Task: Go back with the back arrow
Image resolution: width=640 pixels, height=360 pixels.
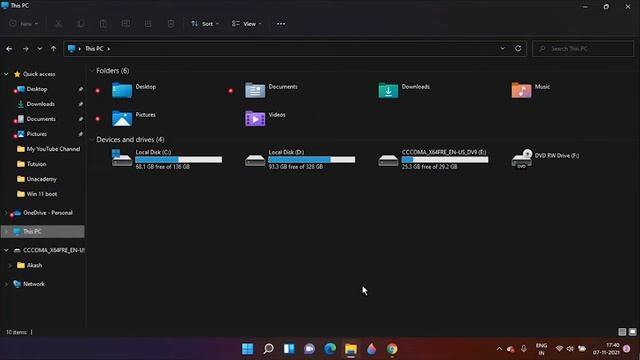Action: pyautogui.click(x=9, y=49)
